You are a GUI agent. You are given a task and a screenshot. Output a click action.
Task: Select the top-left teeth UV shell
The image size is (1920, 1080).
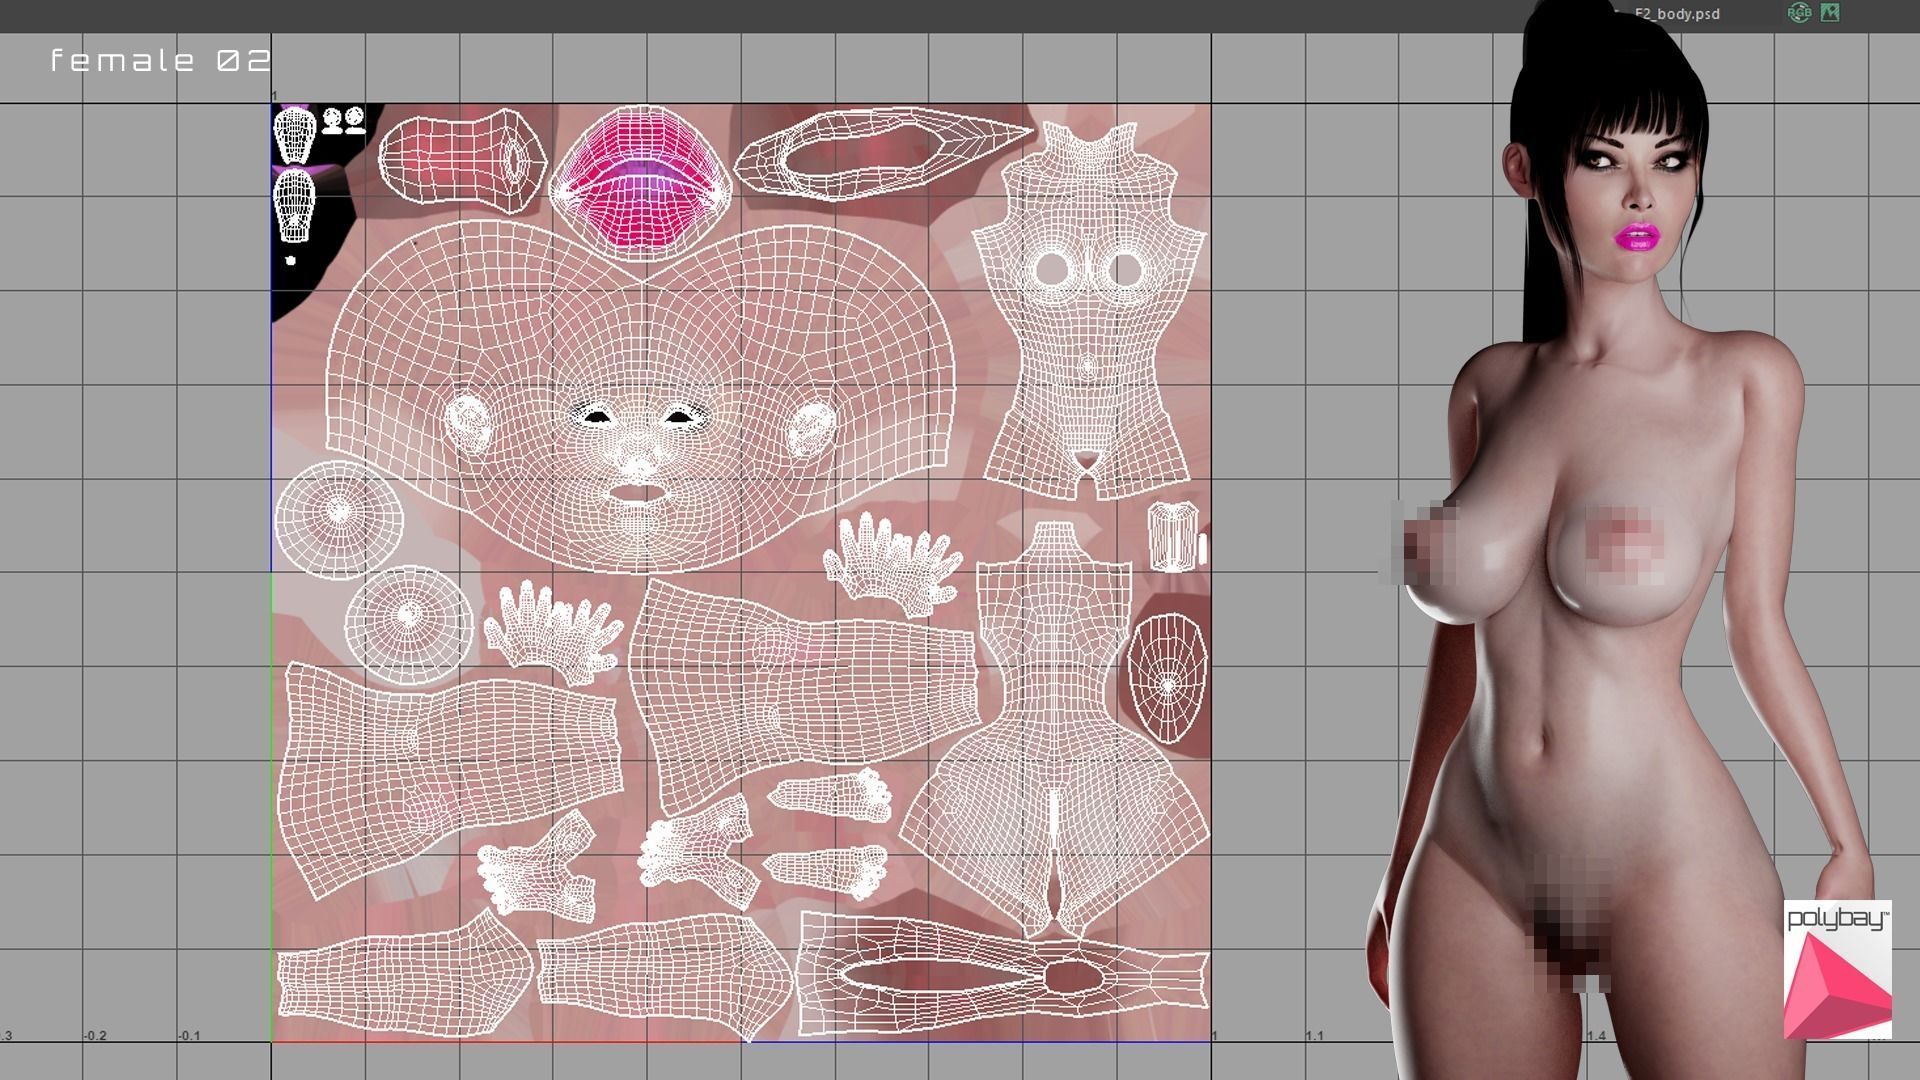(294, 135)
